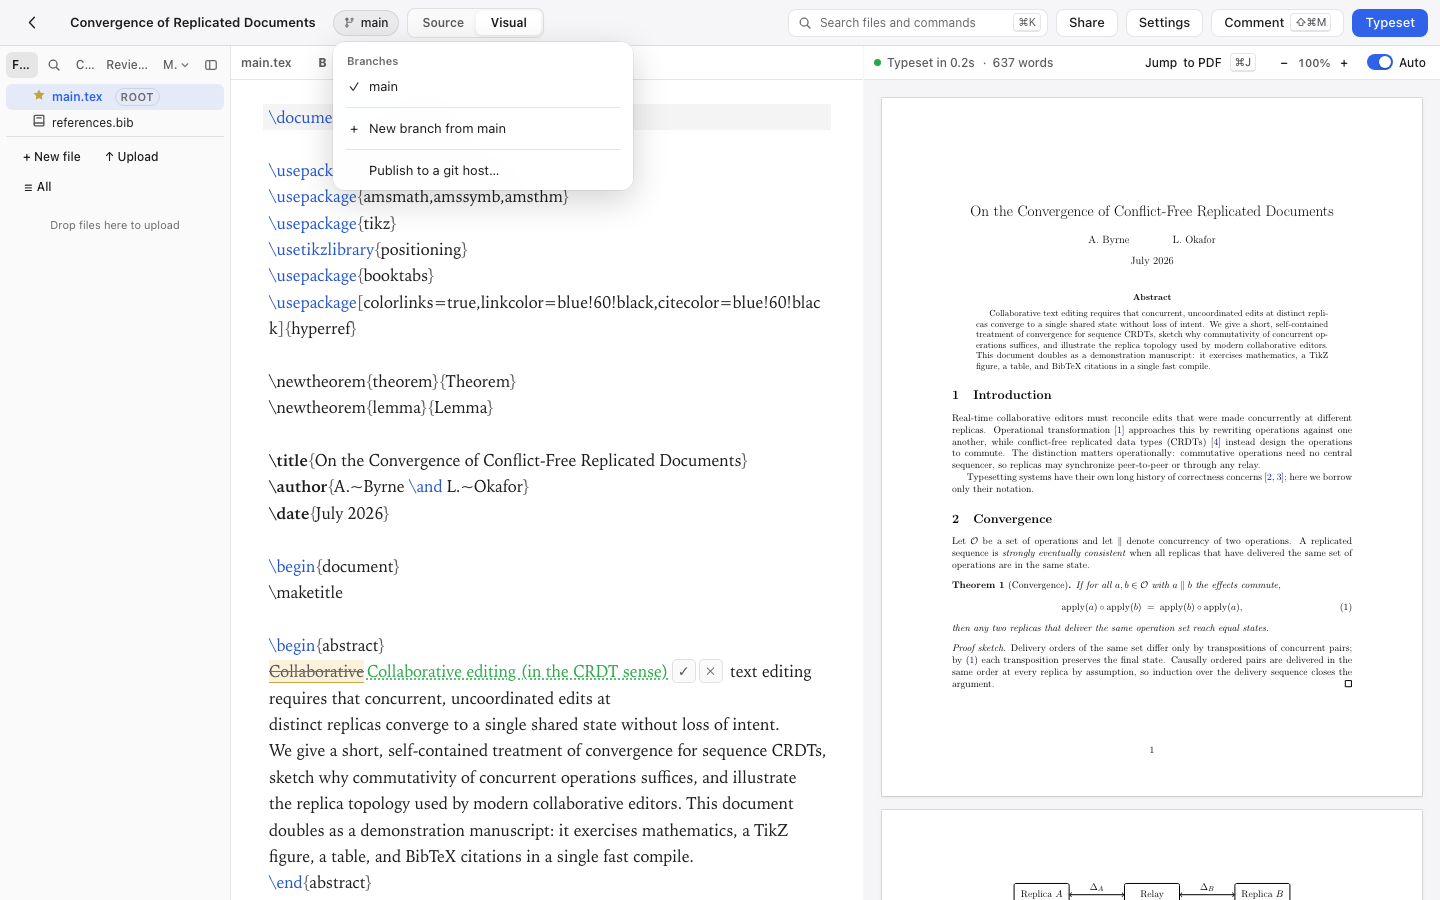This screenshot has height=900, width=1440.
Task: Collapse sidebar with the panel icon
Action: click(211, 65)
